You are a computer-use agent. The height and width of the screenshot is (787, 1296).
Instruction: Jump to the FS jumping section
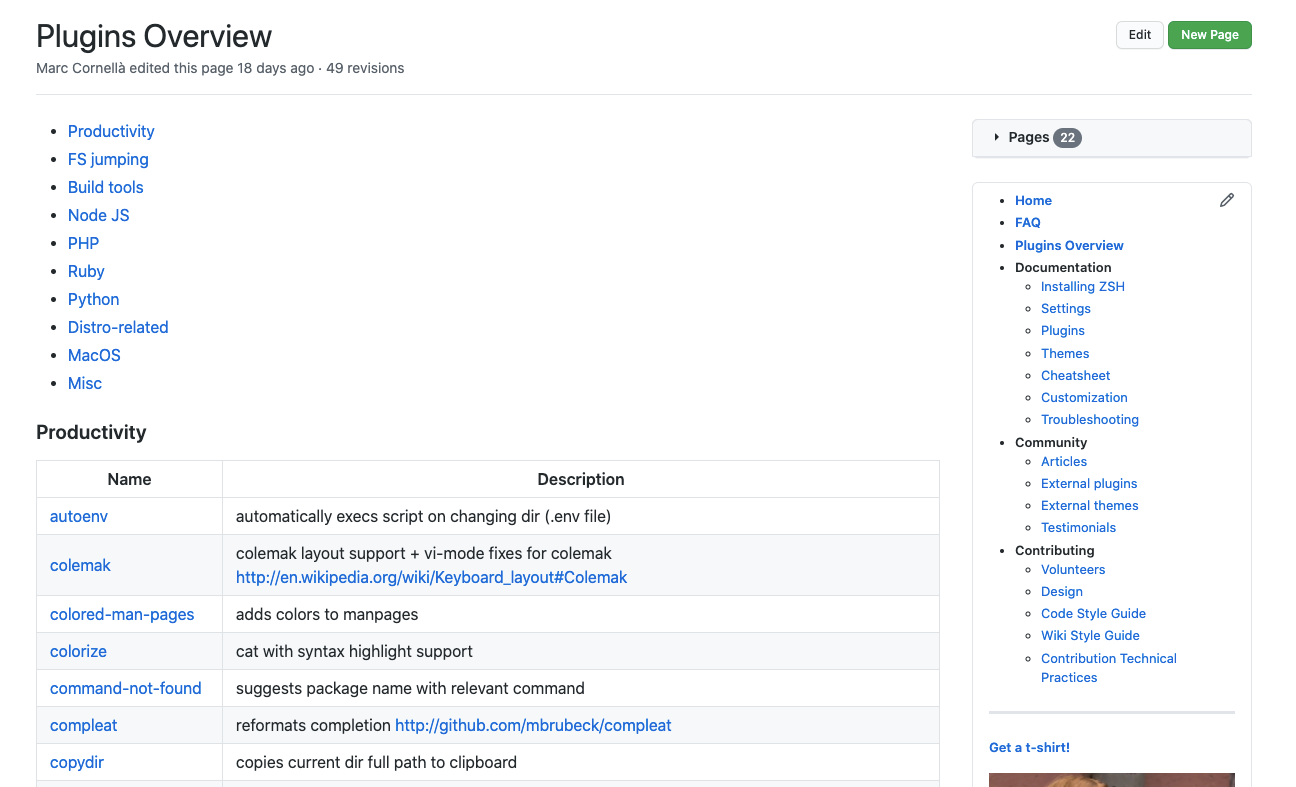(108, 159)
